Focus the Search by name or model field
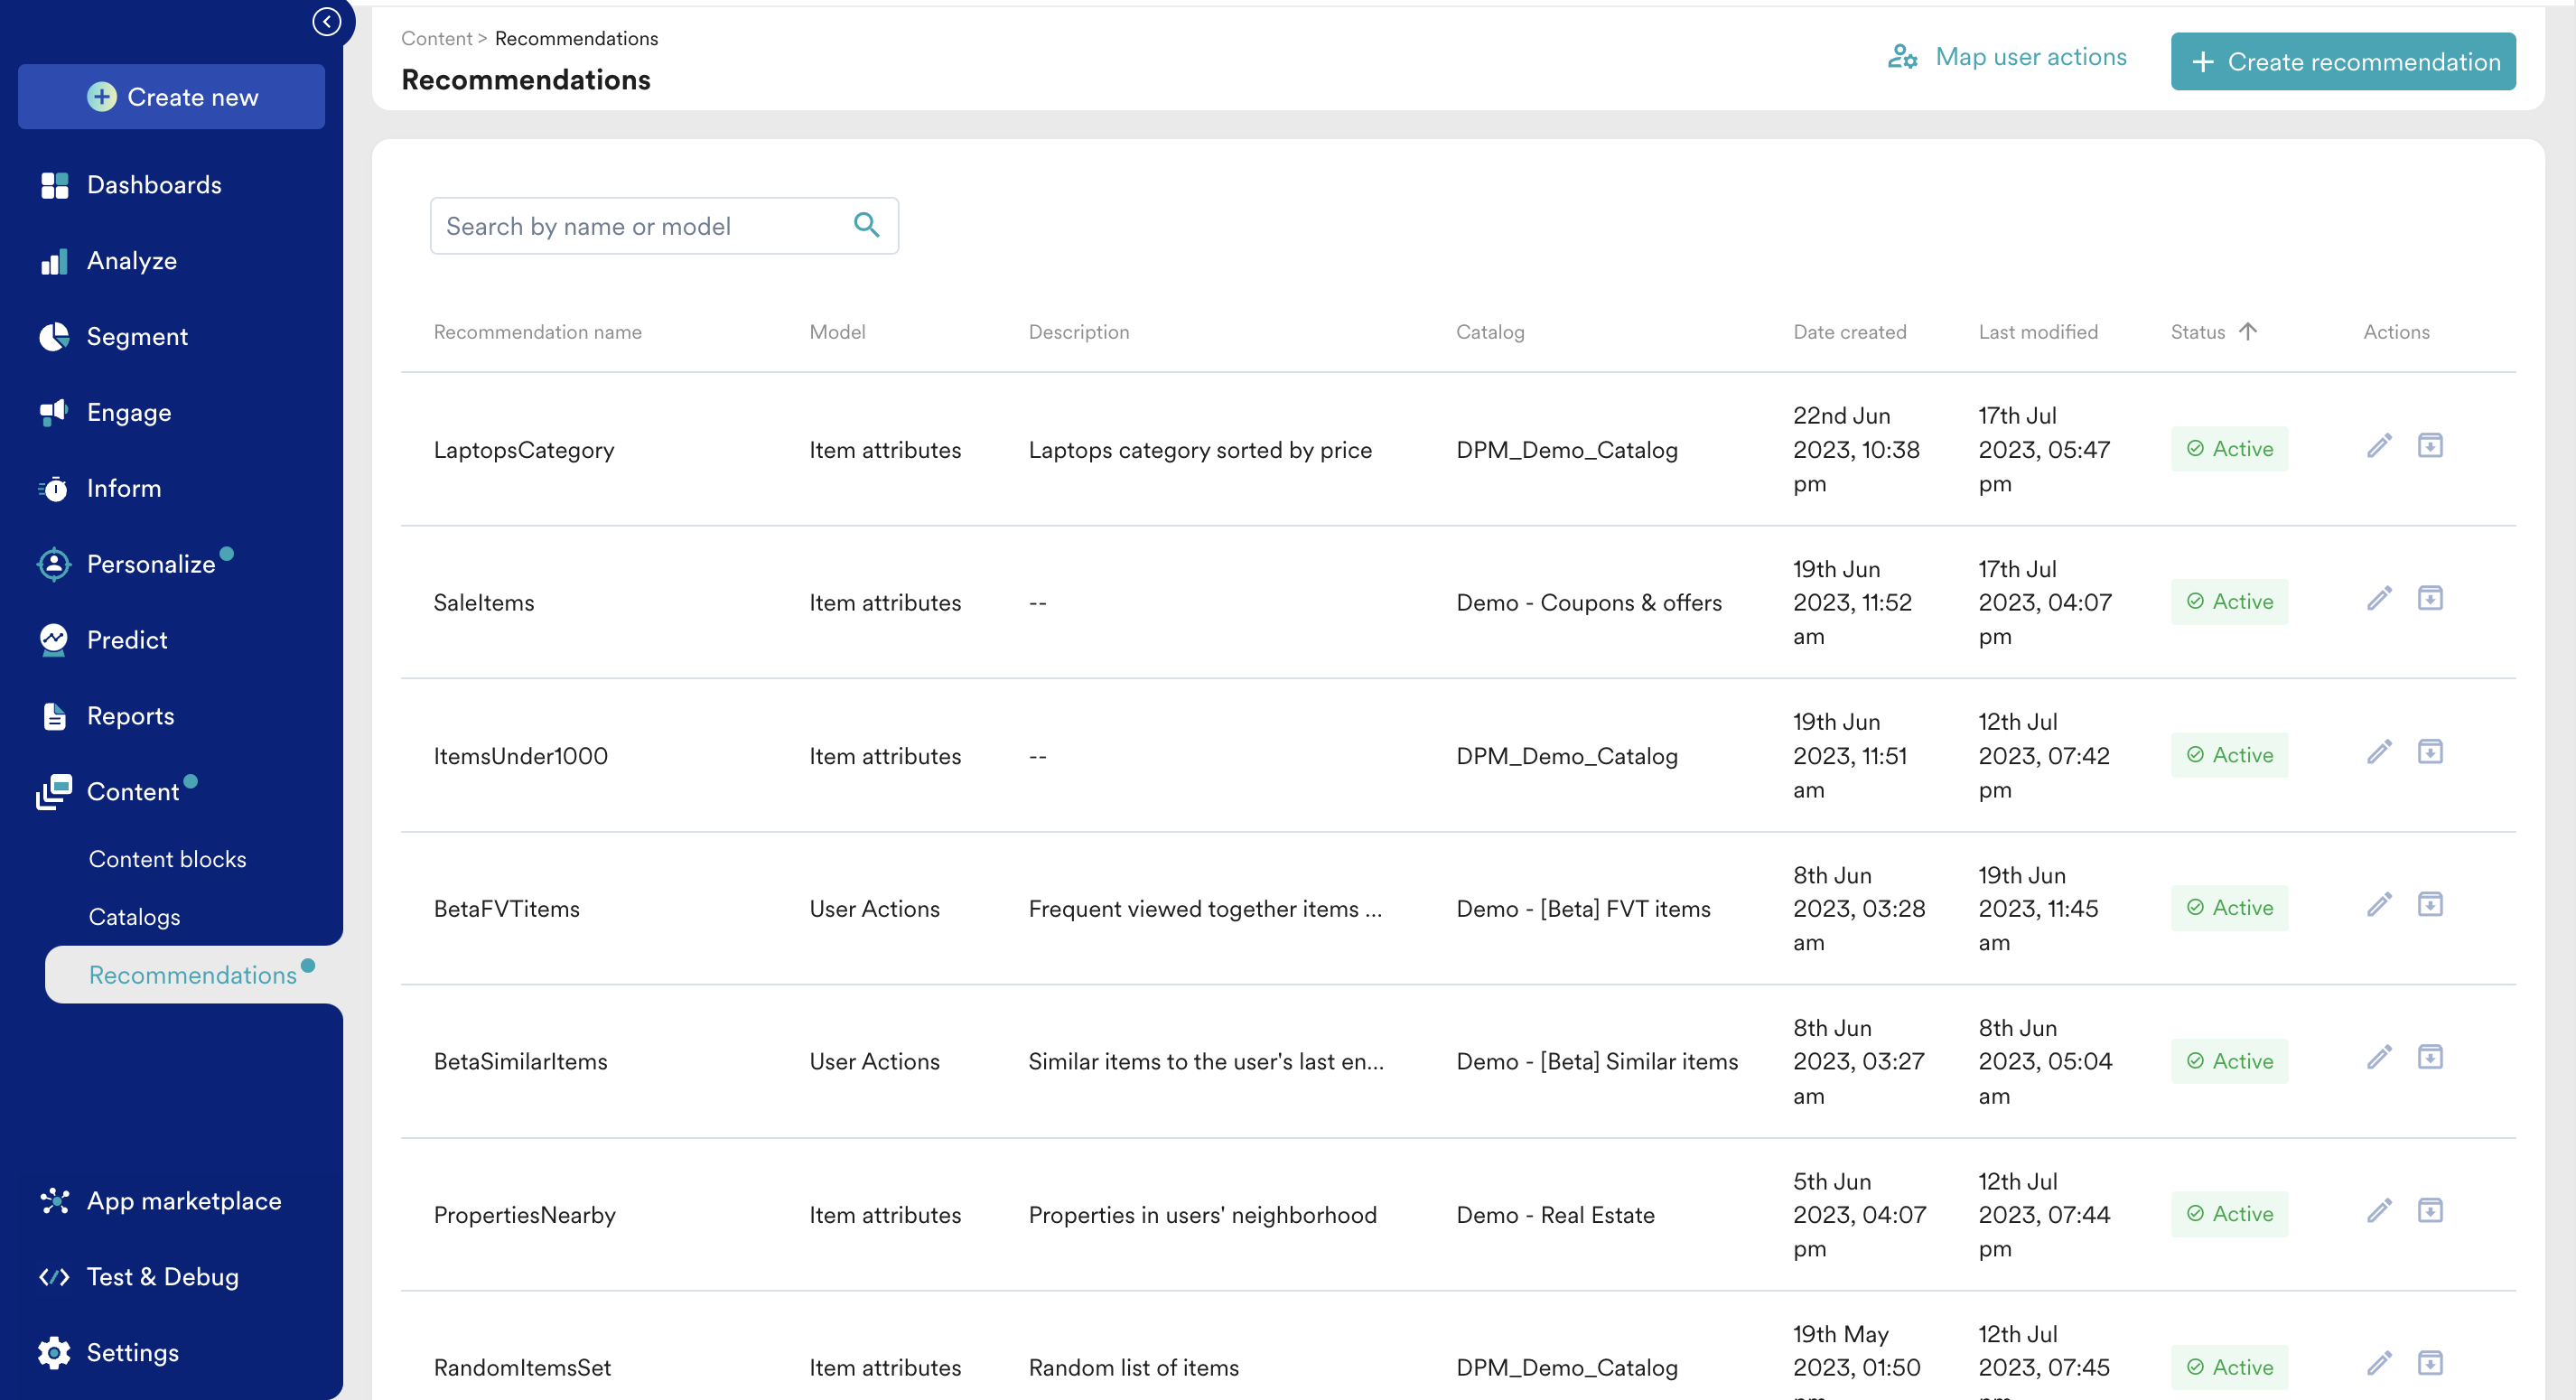The height and width of the screenshot is (1400, 2576). (x=640, y=226)
